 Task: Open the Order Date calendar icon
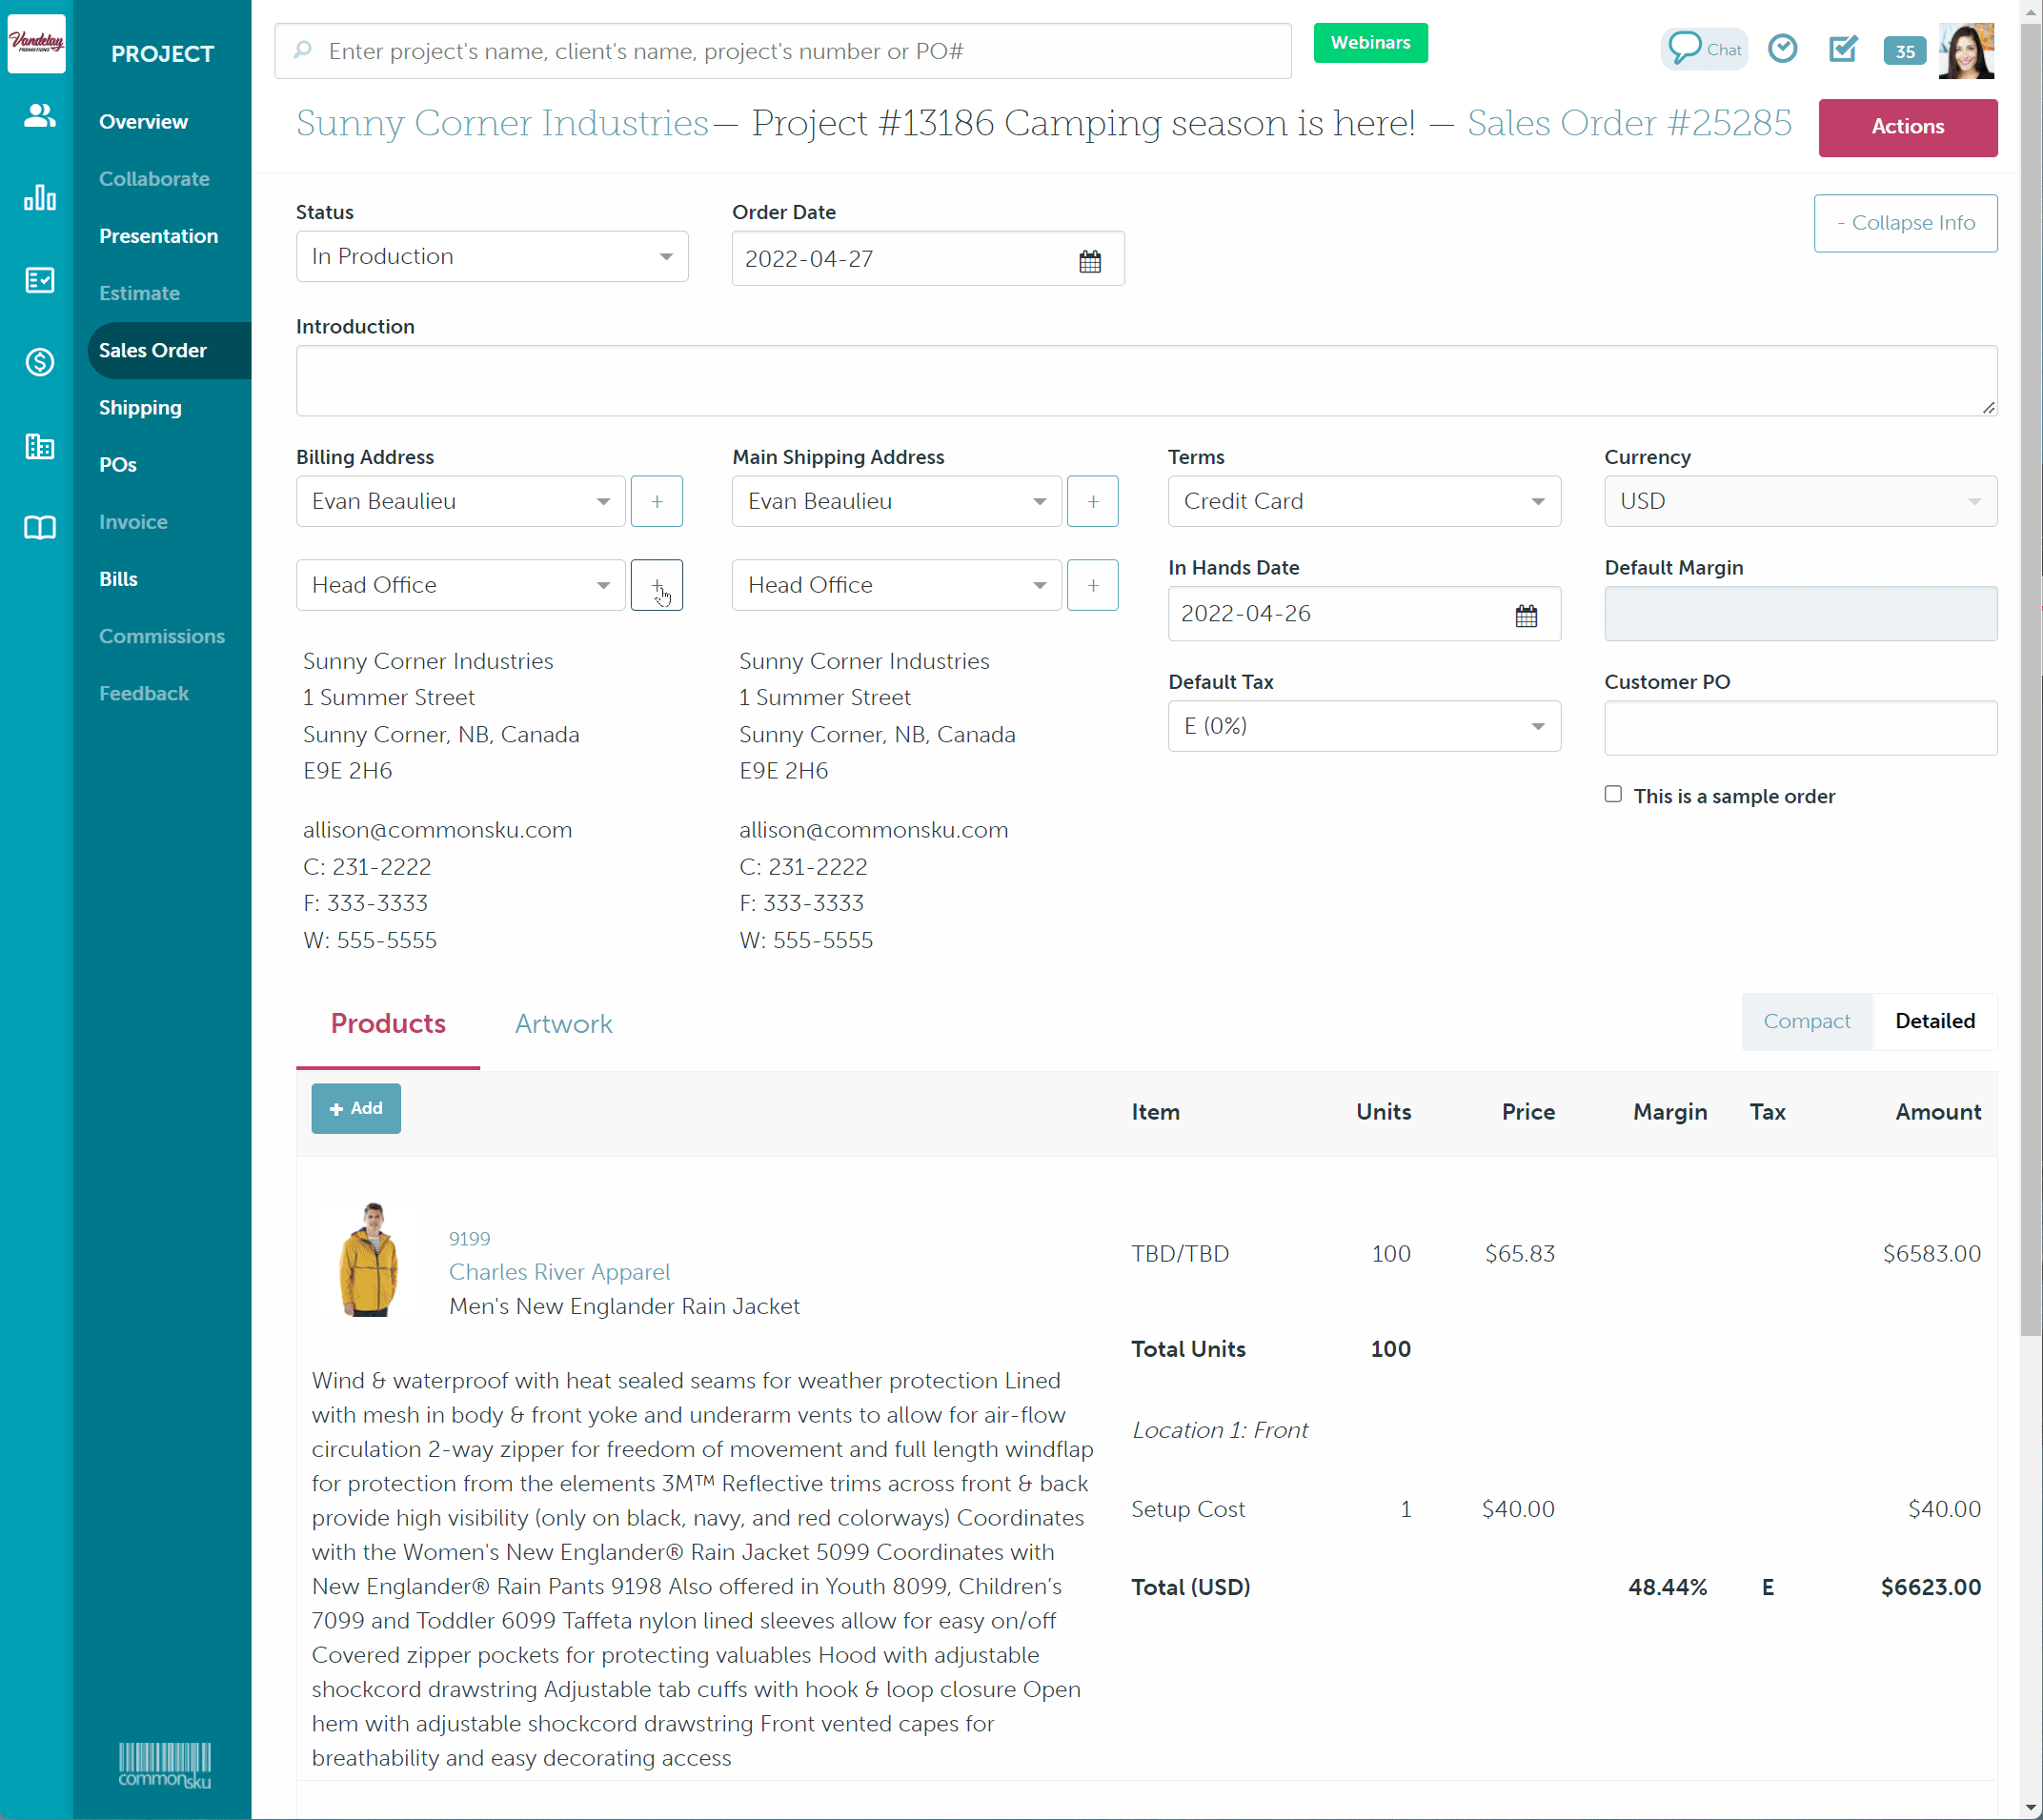click(x=1090, y=261)
